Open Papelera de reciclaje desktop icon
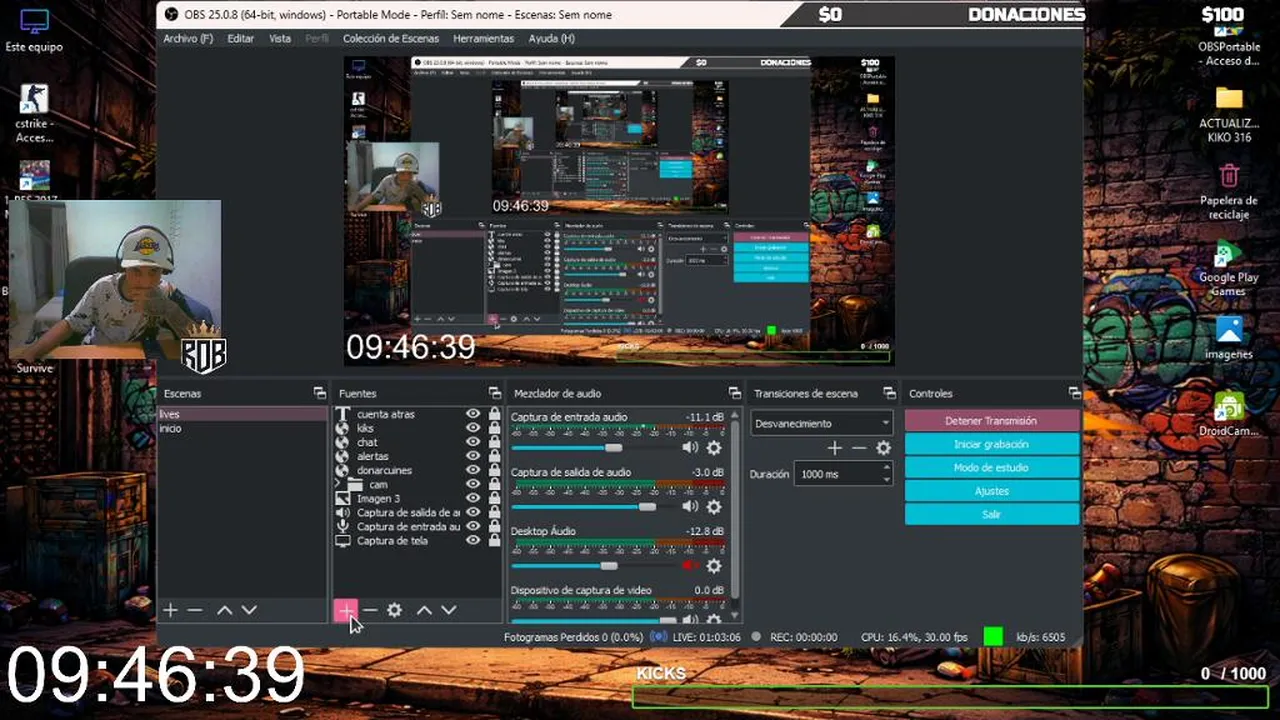1280x720 pixels. pyautogui.click(x=1229, y=192)
